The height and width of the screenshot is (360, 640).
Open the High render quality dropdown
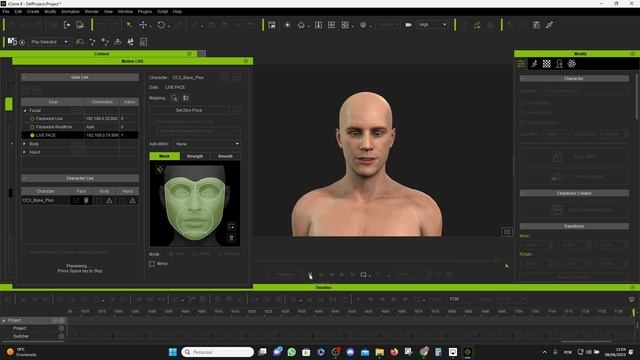(x=432, y=25)
